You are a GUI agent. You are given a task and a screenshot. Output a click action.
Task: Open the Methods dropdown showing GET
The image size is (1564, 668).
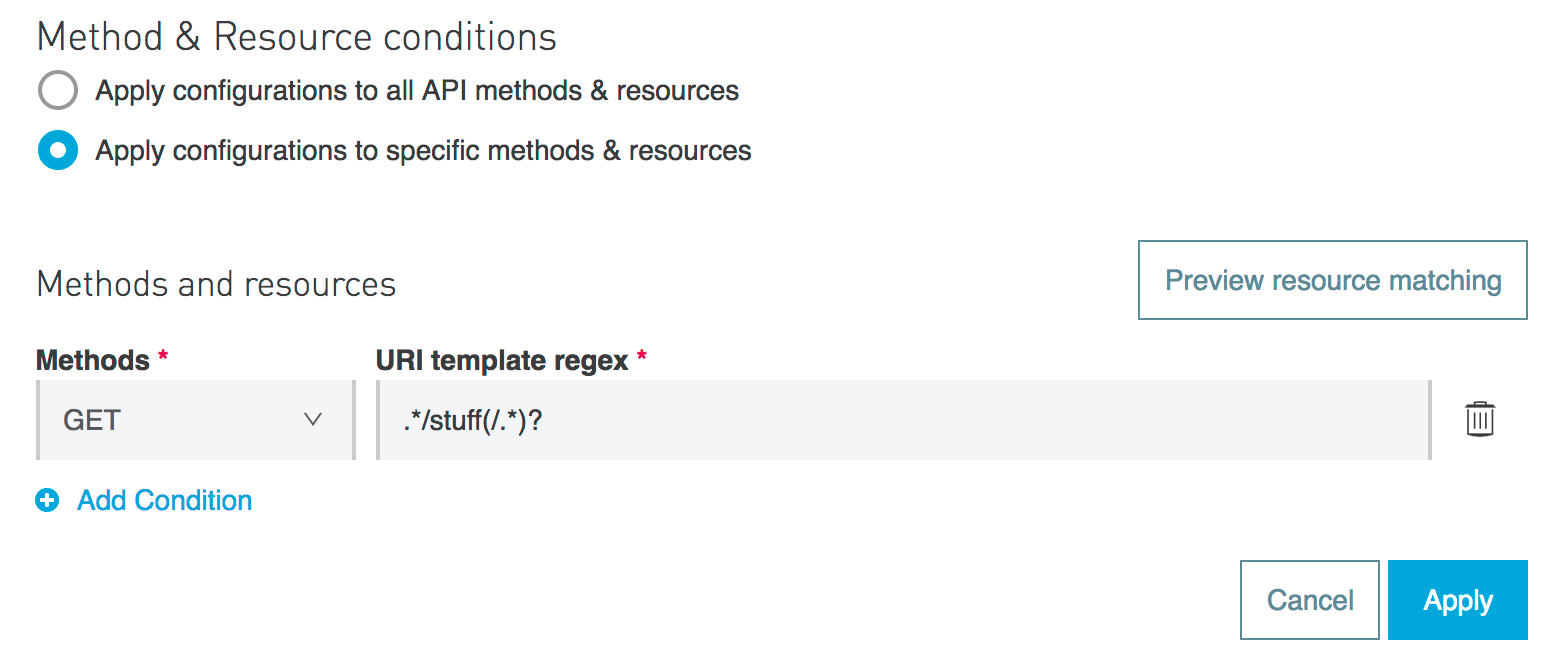click(x=195, y=419)
